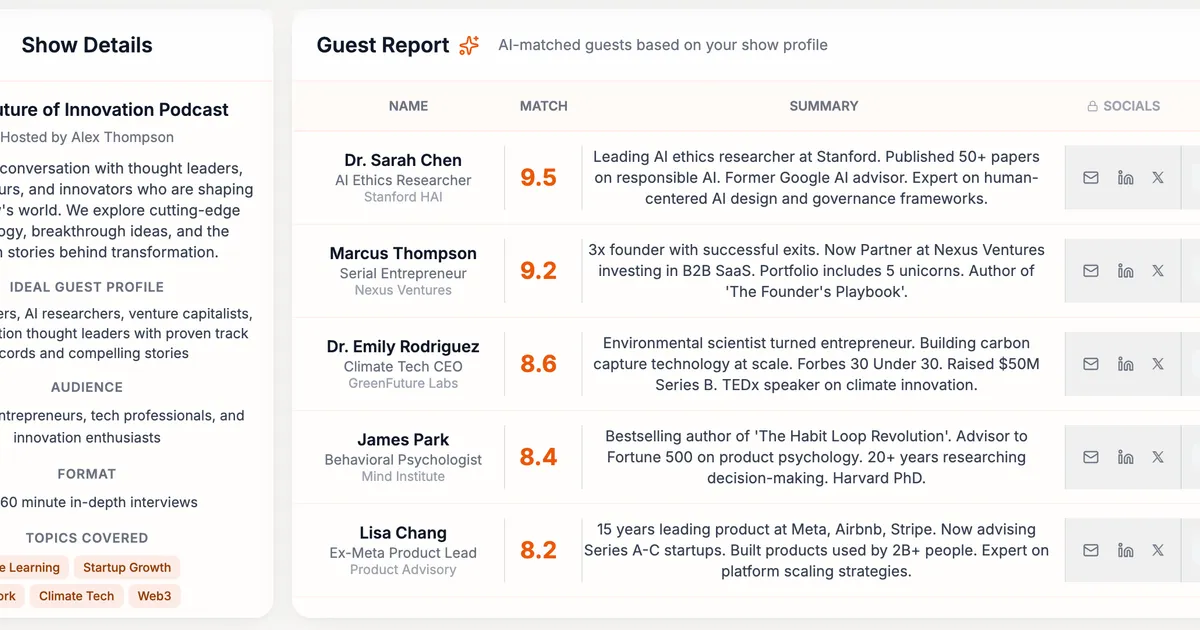
Task: Open Marcus Thompson's X profile icon
Action: pyautogui.click(x=1158, y=271)
